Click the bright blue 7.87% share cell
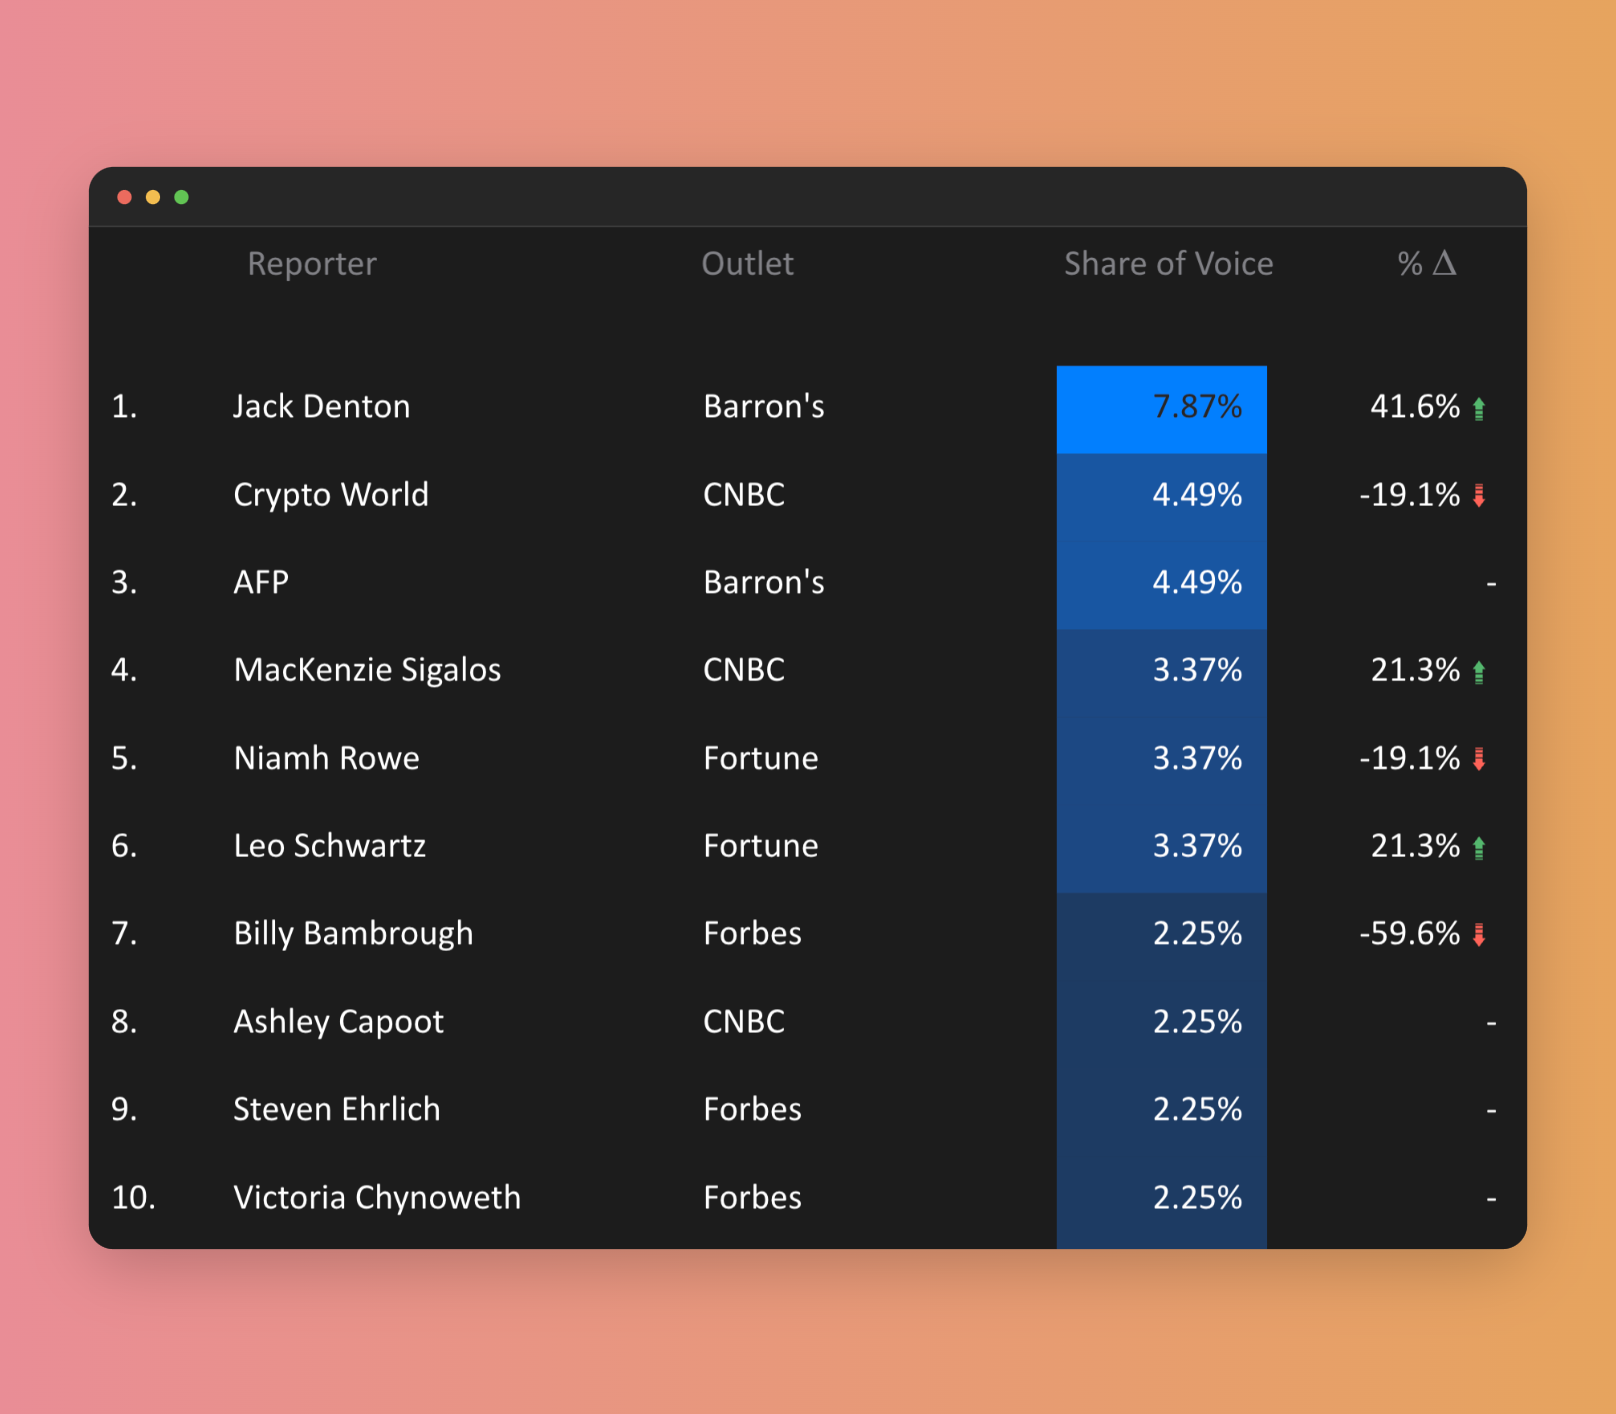The height and width of the screenshot is (1414, 1616). point(1161,409)
